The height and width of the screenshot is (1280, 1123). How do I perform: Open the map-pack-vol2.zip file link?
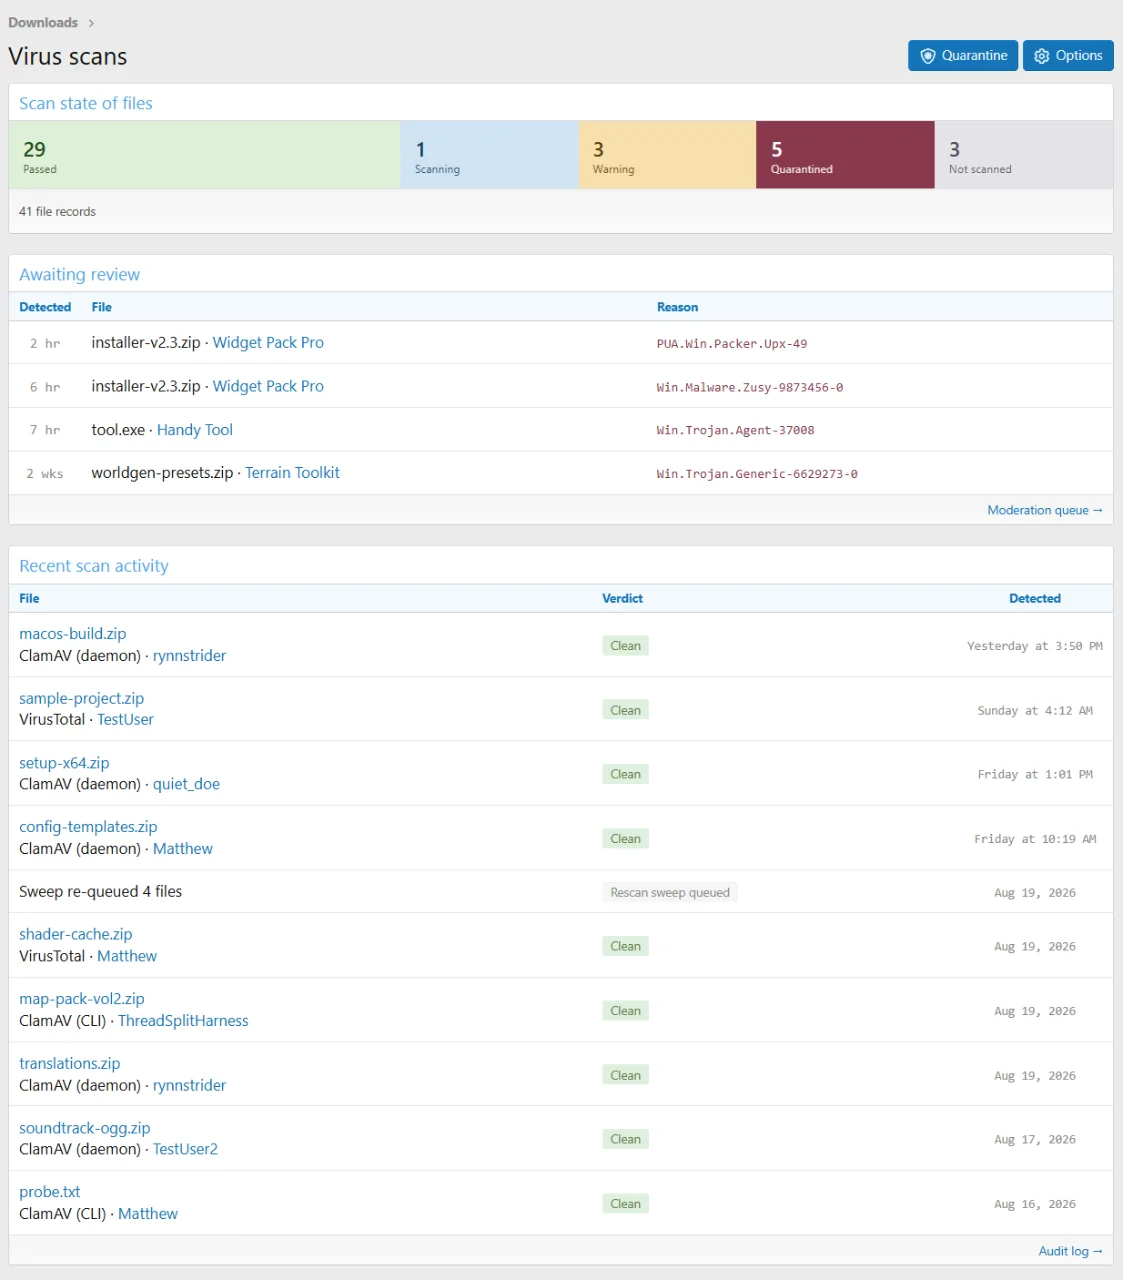82,998
